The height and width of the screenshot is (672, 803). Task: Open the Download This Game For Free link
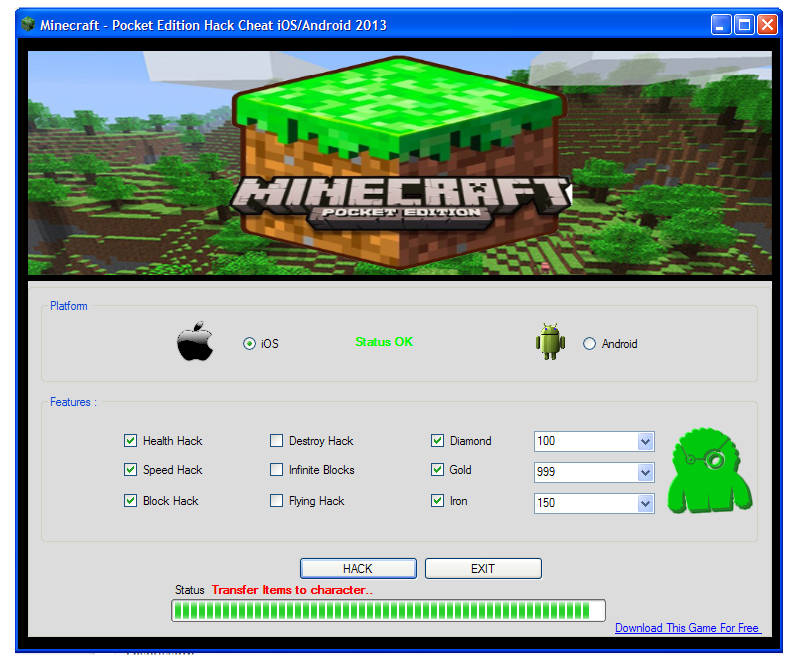click(x=688, y=628)
